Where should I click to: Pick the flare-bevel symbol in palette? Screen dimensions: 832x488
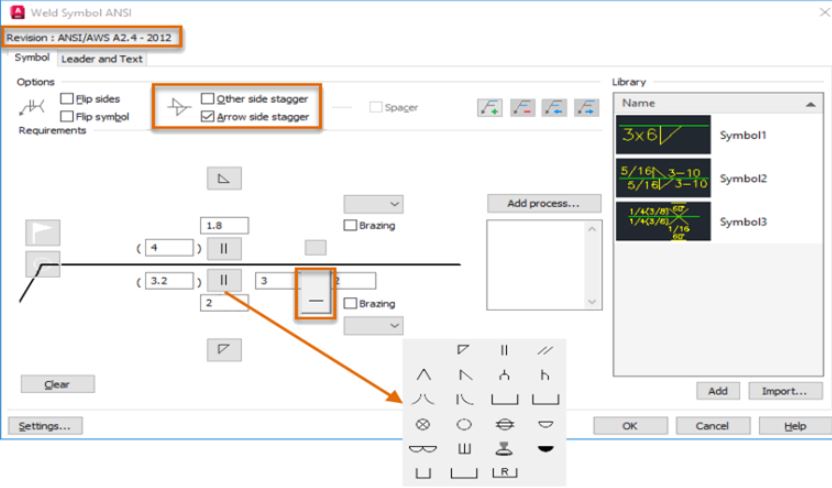click(x=464, y=399)
